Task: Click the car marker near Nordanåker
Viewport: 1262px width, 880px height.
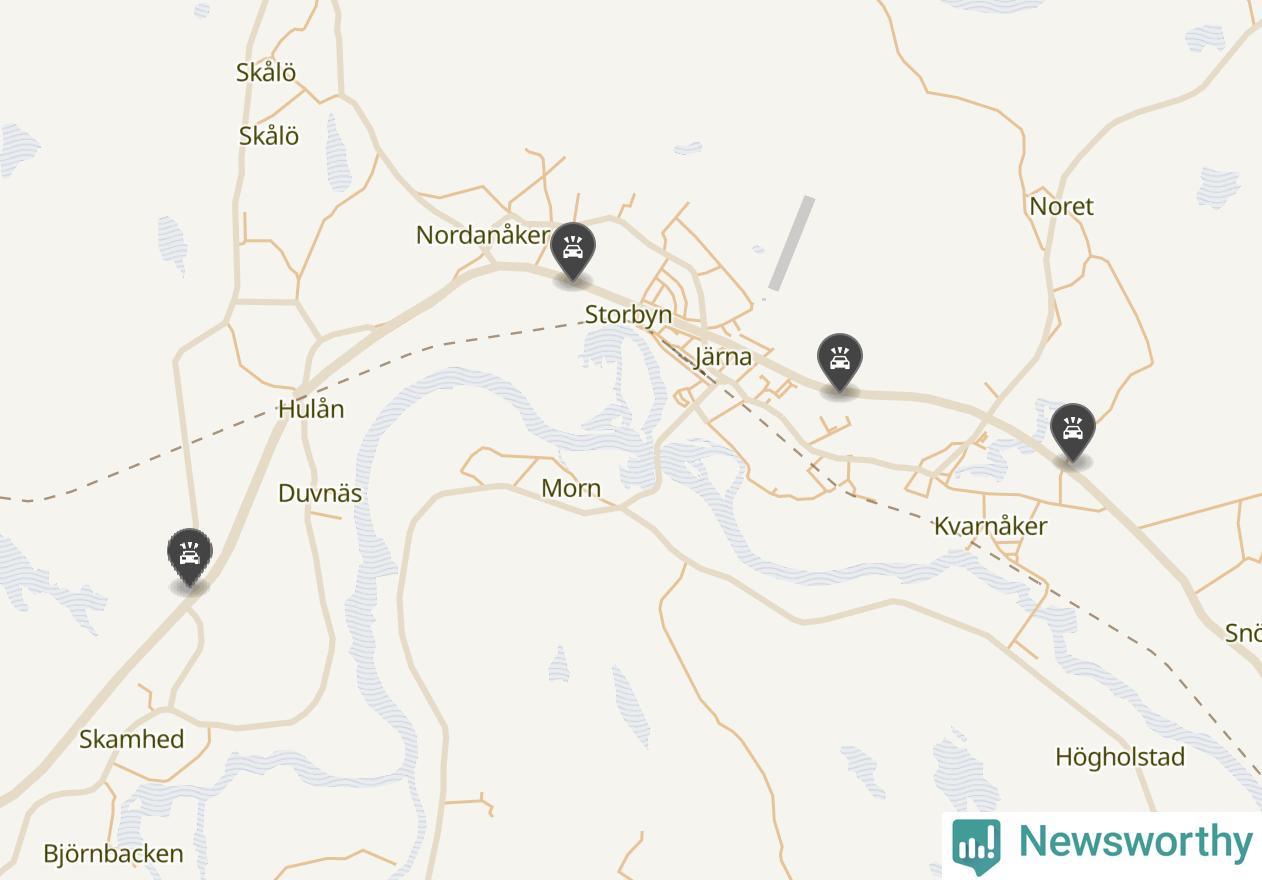Action: pos(572,251)
